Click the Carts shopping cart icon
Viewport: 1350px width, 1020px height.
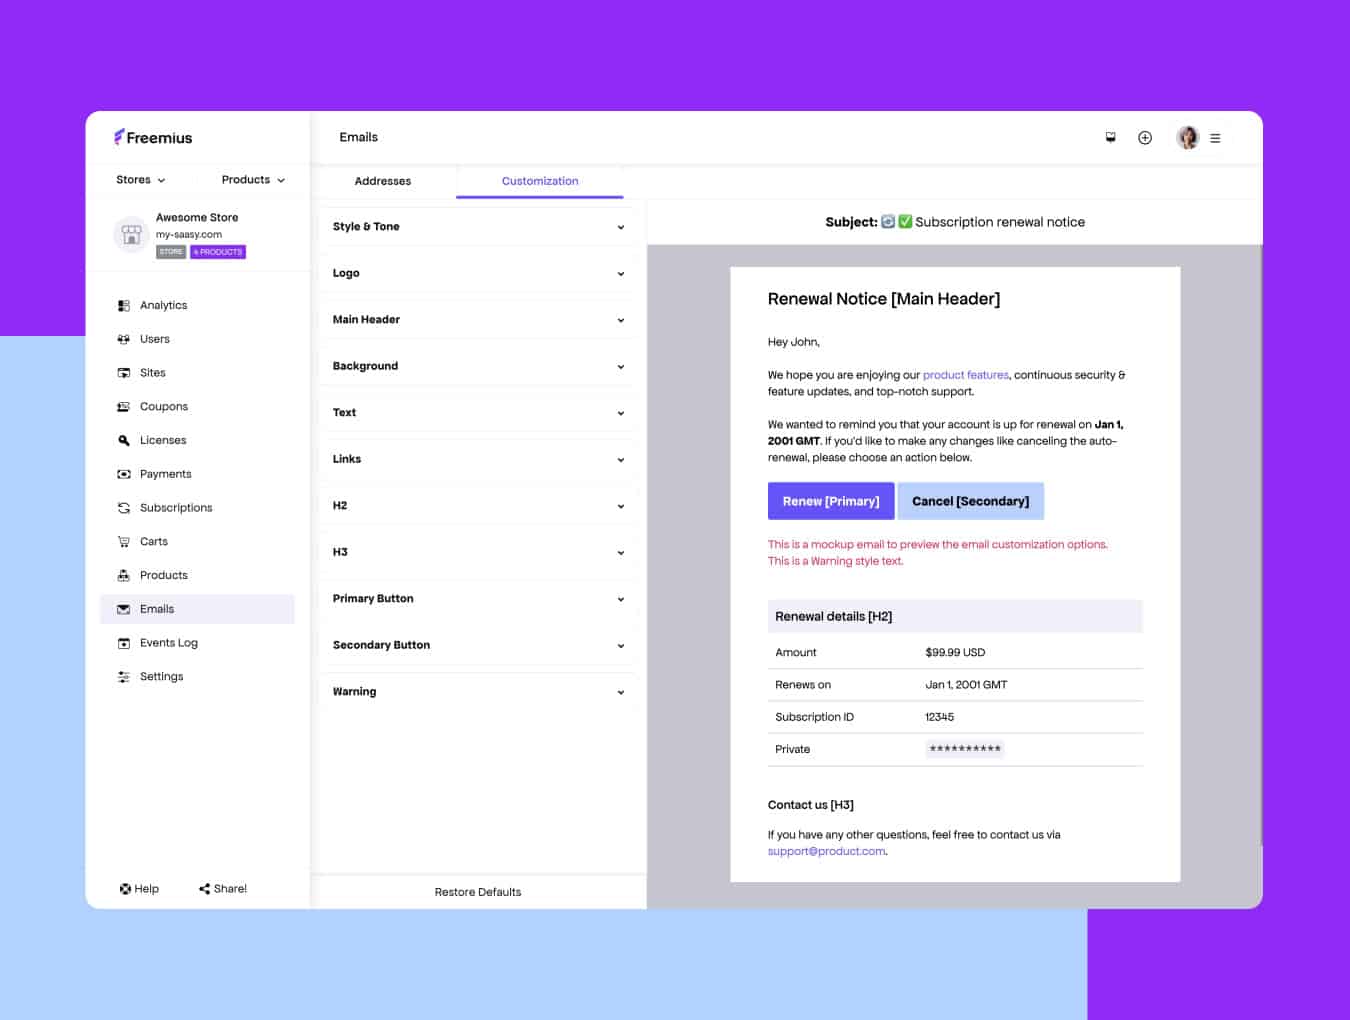(124, 542)
